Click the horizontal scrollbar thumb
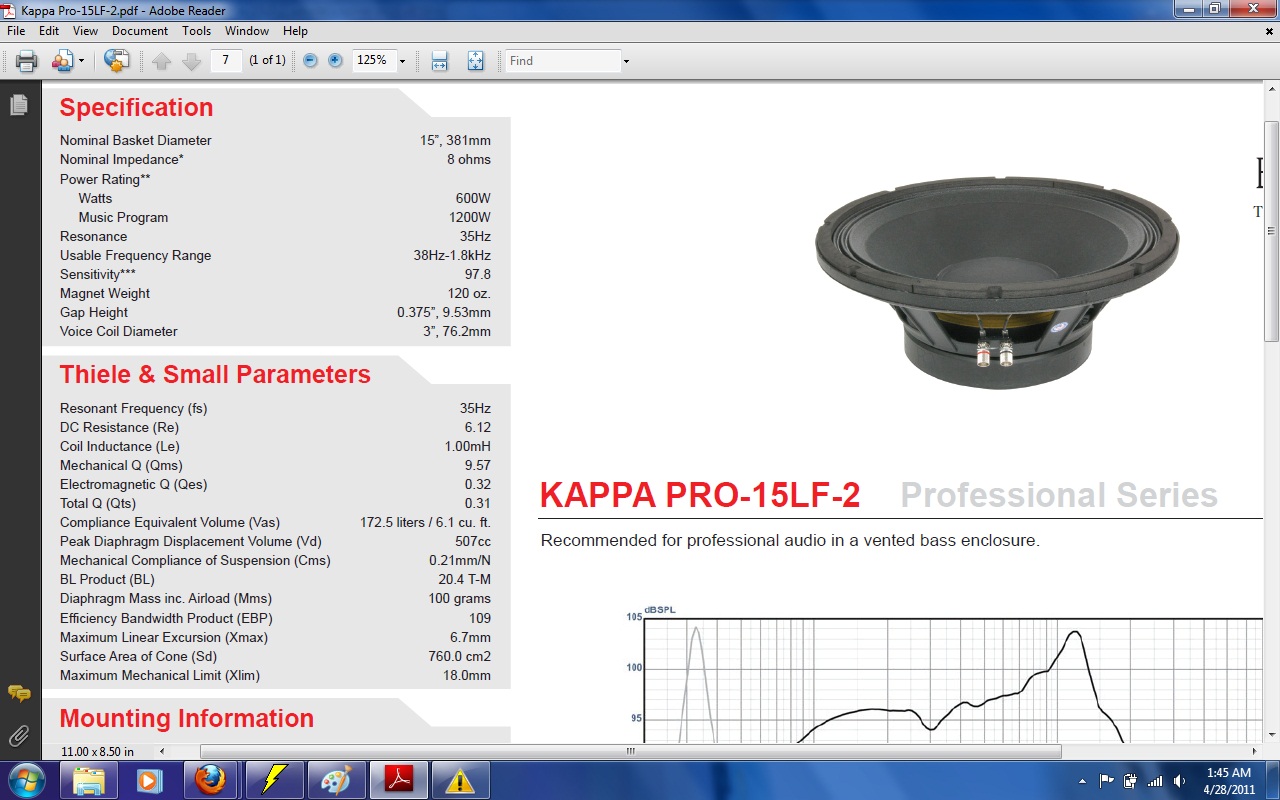Screen dimensions: 1280x800 click(630, 751)
